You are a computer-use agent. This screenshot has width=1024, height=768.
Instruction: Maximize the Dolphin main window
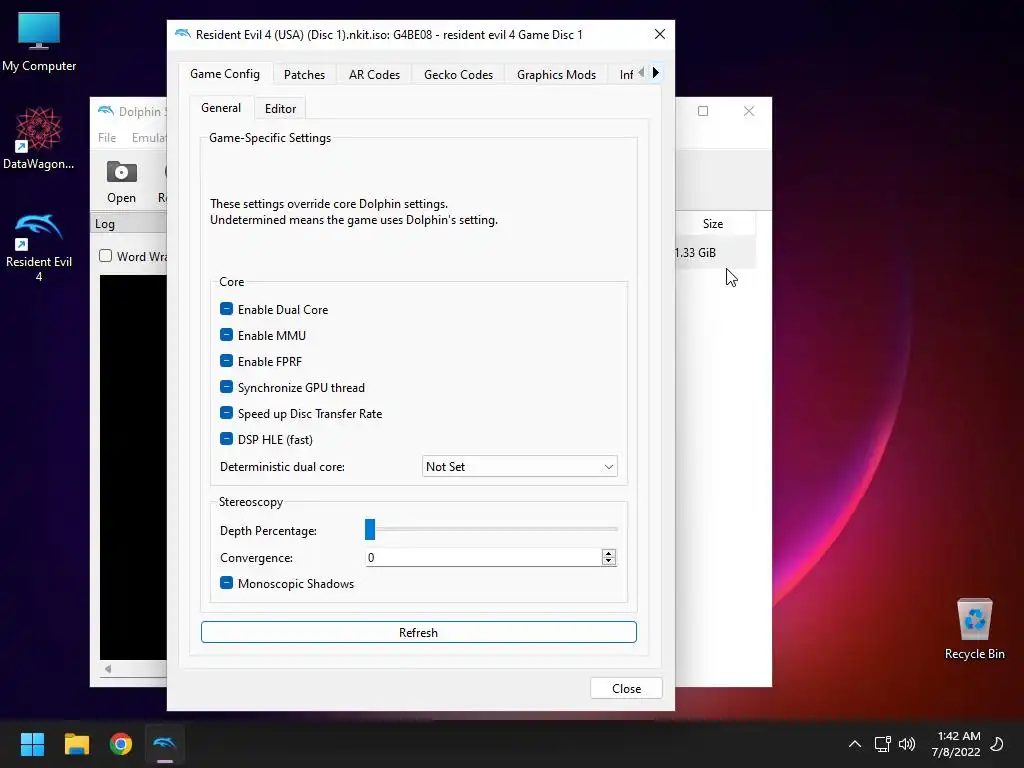(703, 111)
